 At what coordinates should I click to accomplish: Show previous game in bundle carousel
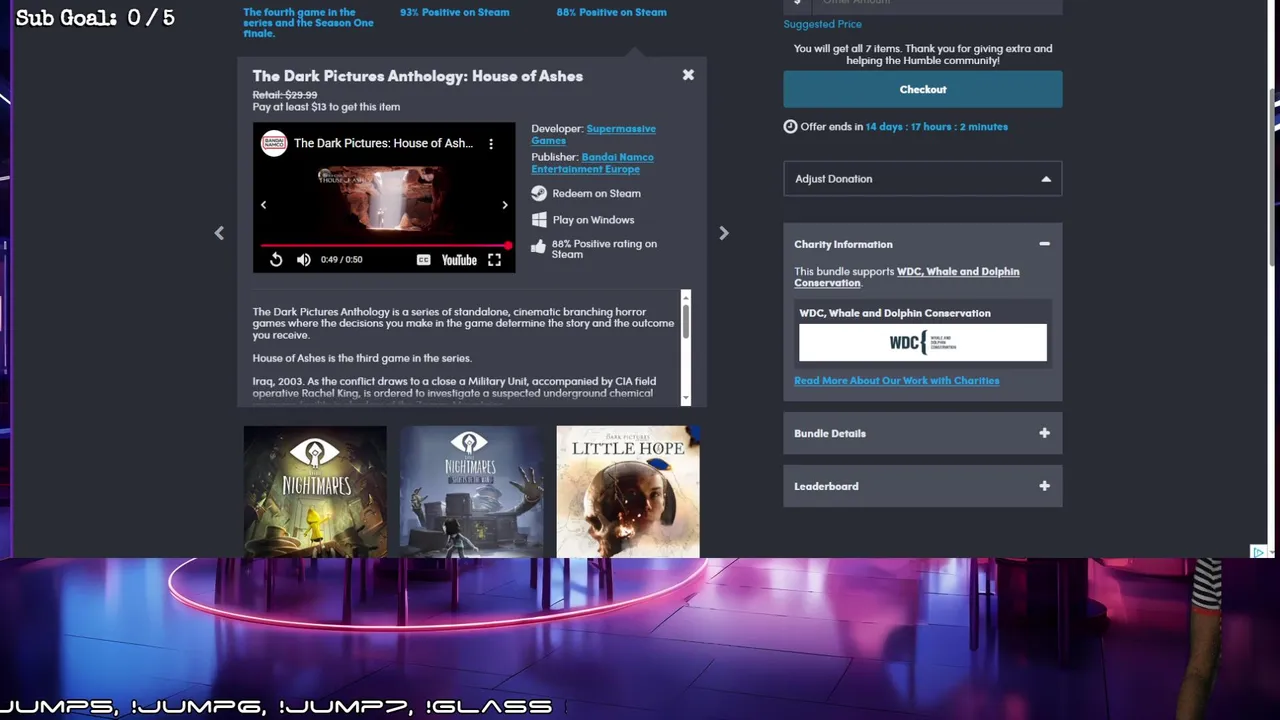tap(219, 233)
